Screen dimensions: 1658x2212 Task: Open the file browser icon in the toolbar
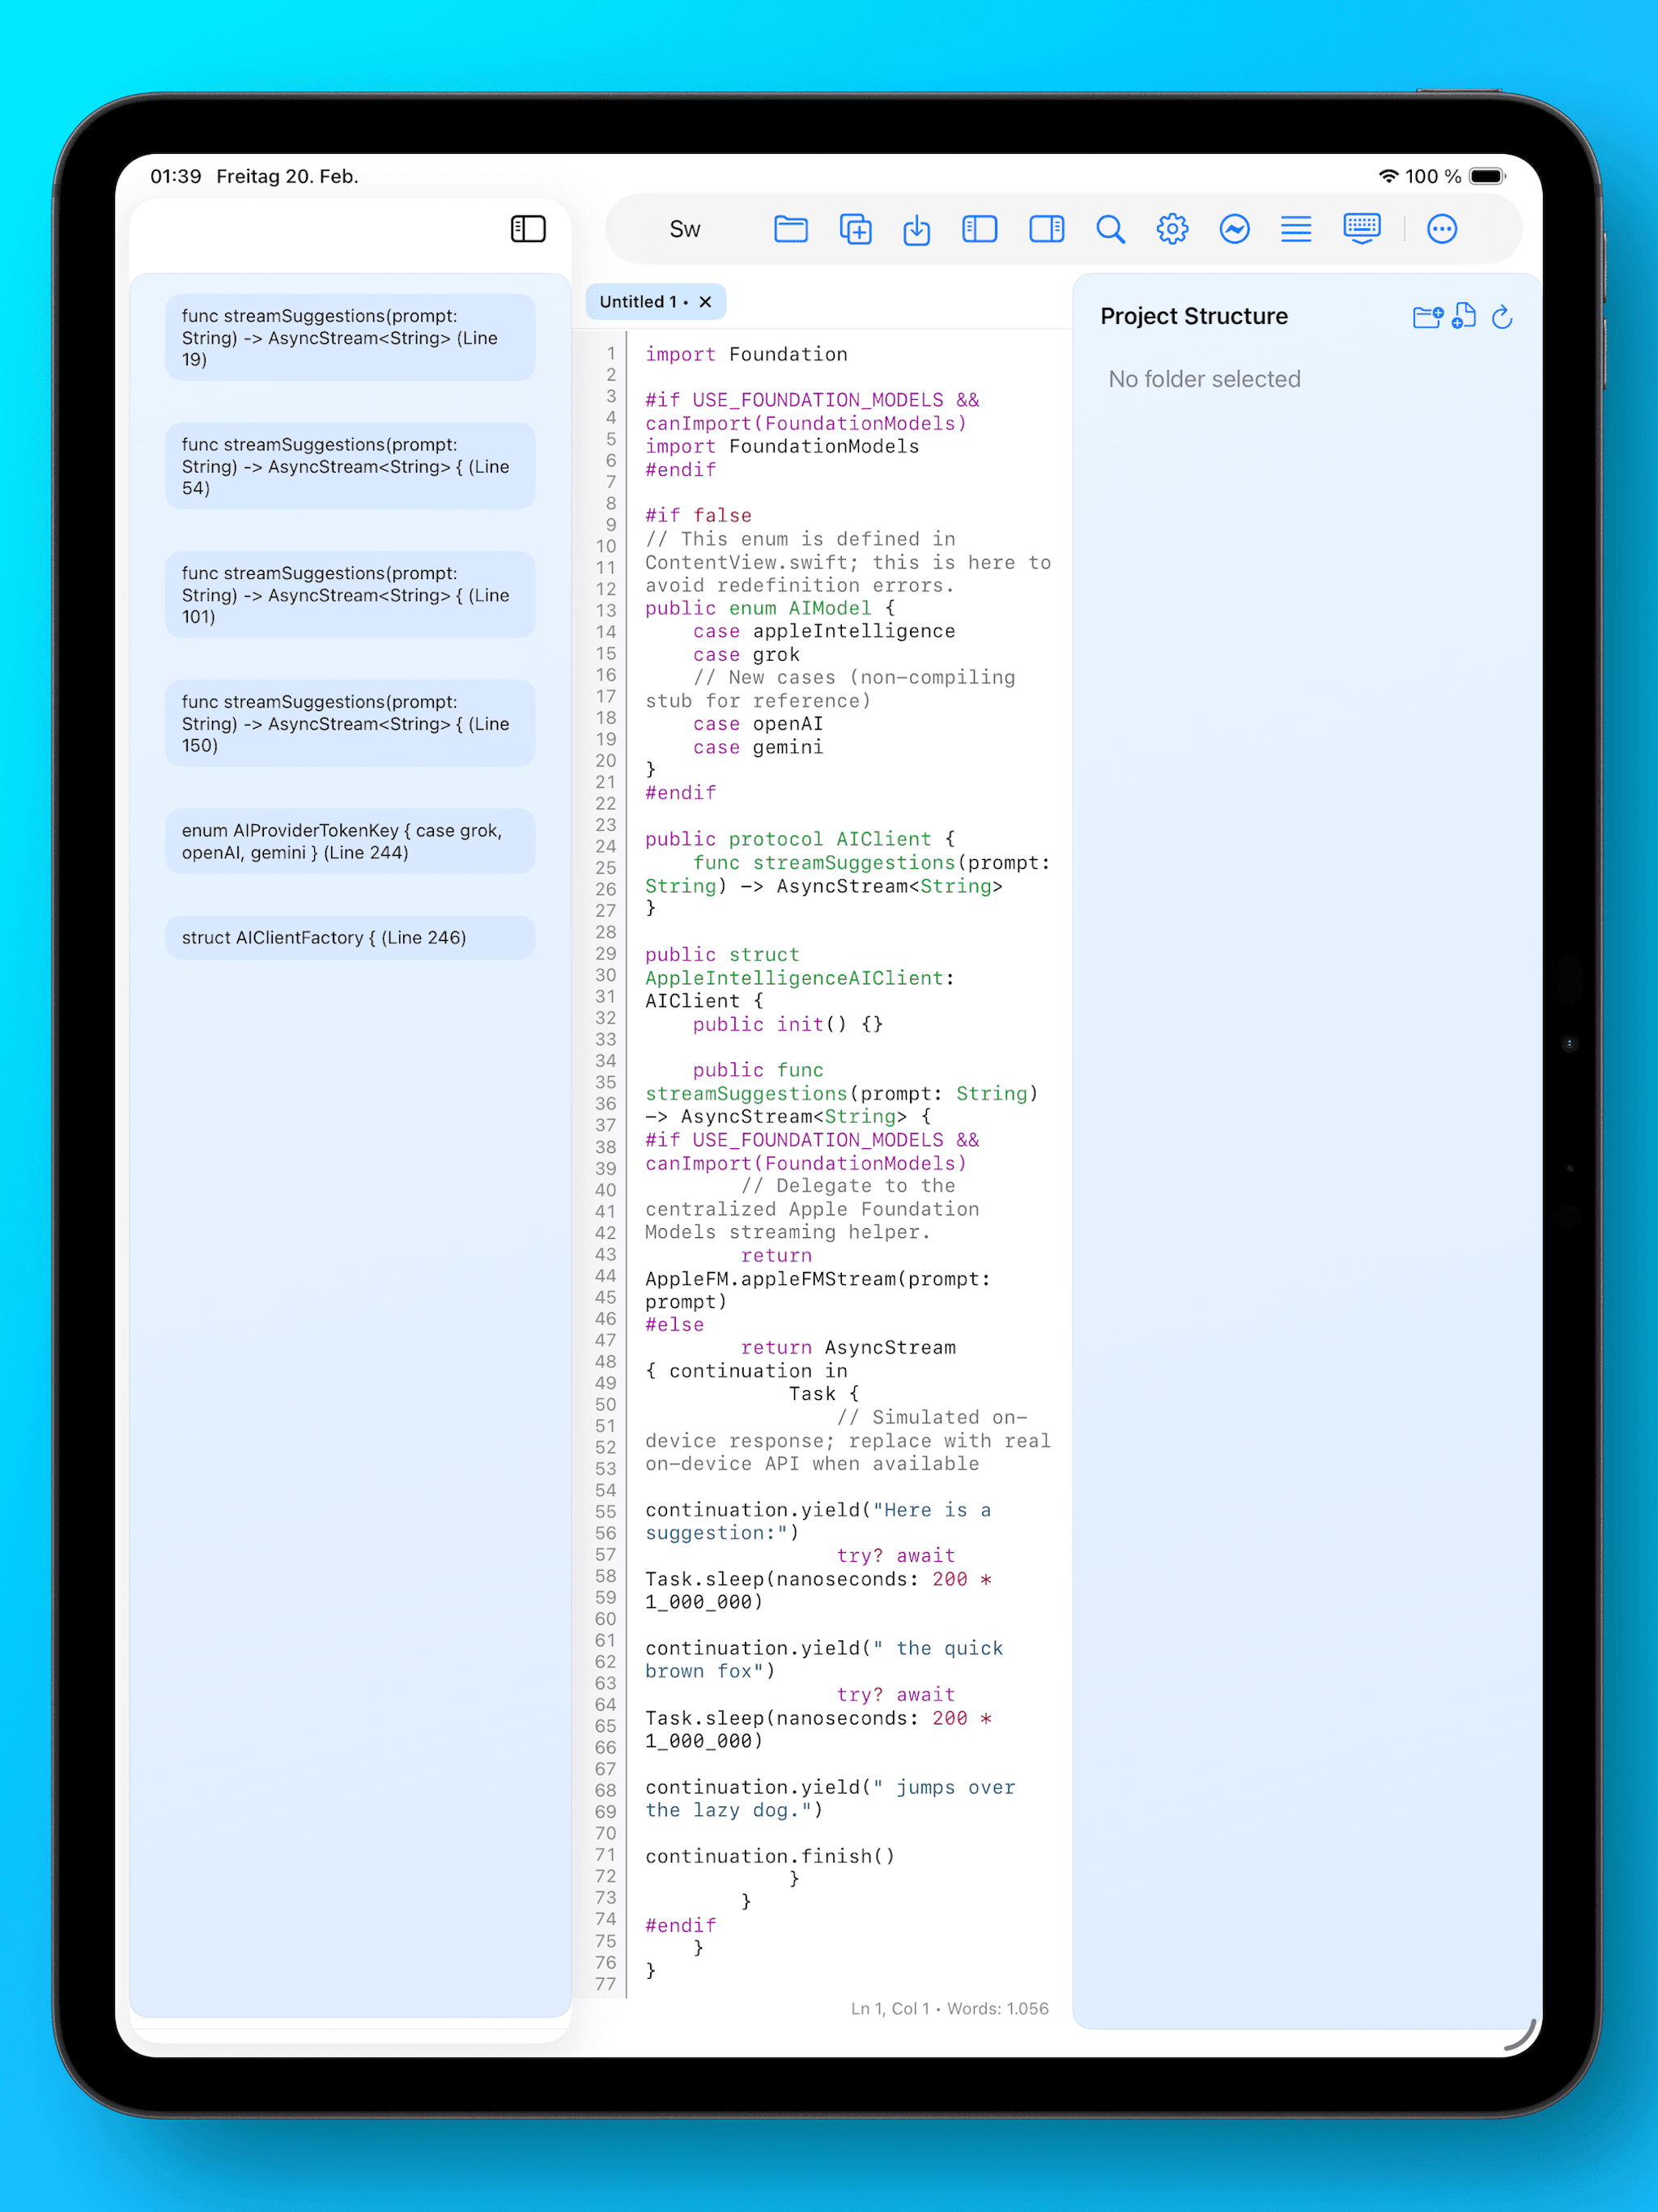pyautogui.click(x=791, y=229)
